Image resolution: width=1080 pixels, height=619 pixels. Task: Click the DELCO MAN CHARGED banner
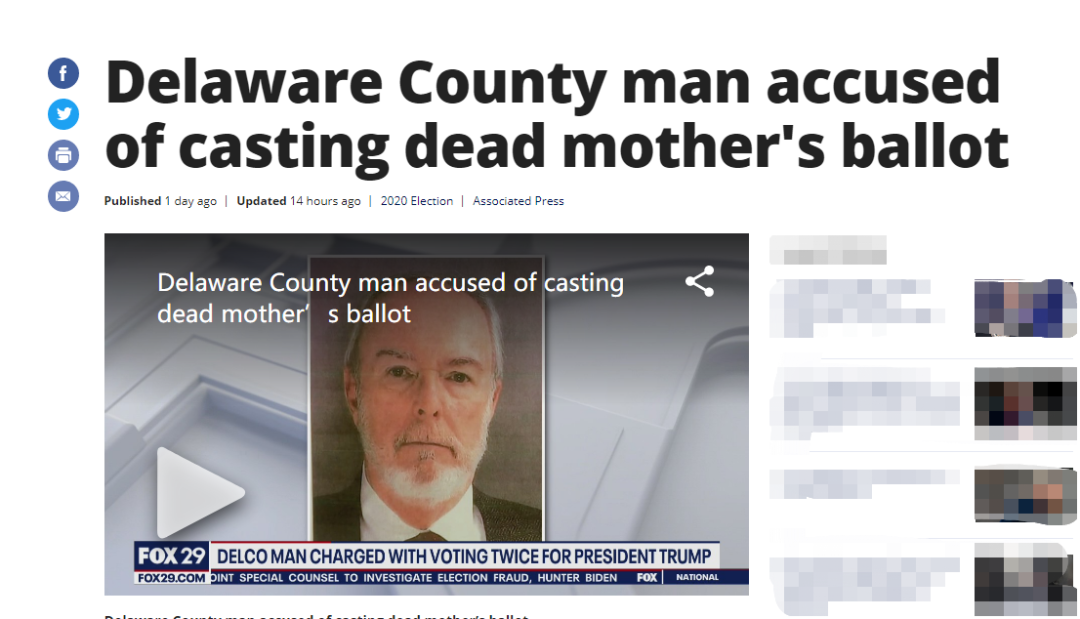click(x=464, y=556)
